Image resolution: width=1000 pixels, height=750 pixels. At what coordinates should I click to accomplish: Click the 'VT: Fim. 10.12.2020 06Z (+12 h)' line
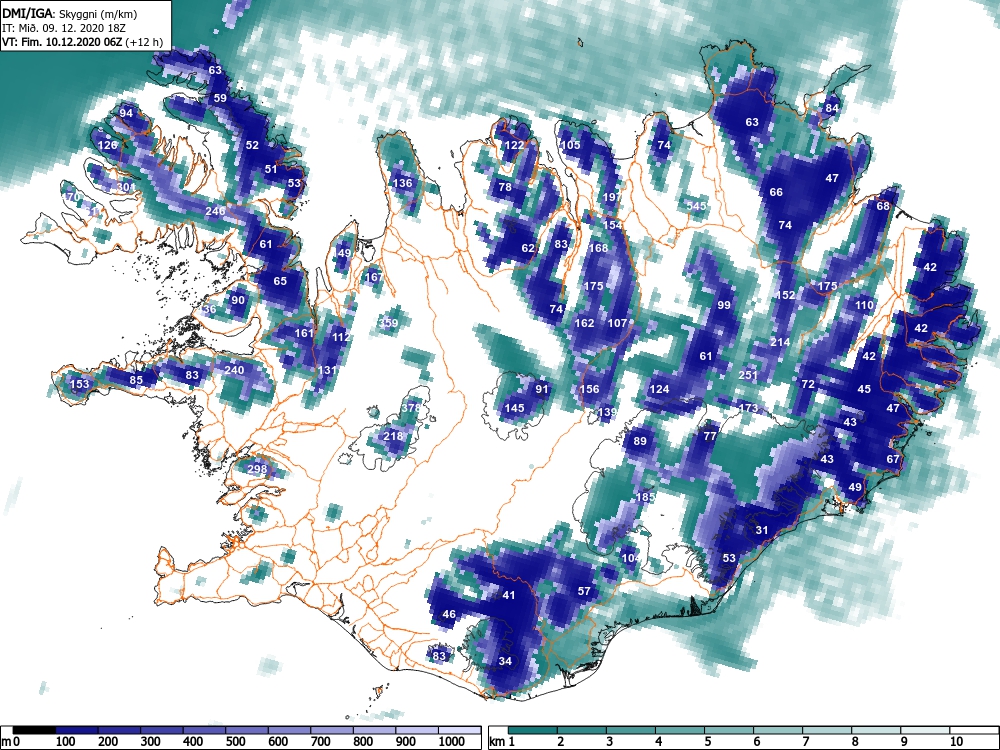tap(82, 42)
